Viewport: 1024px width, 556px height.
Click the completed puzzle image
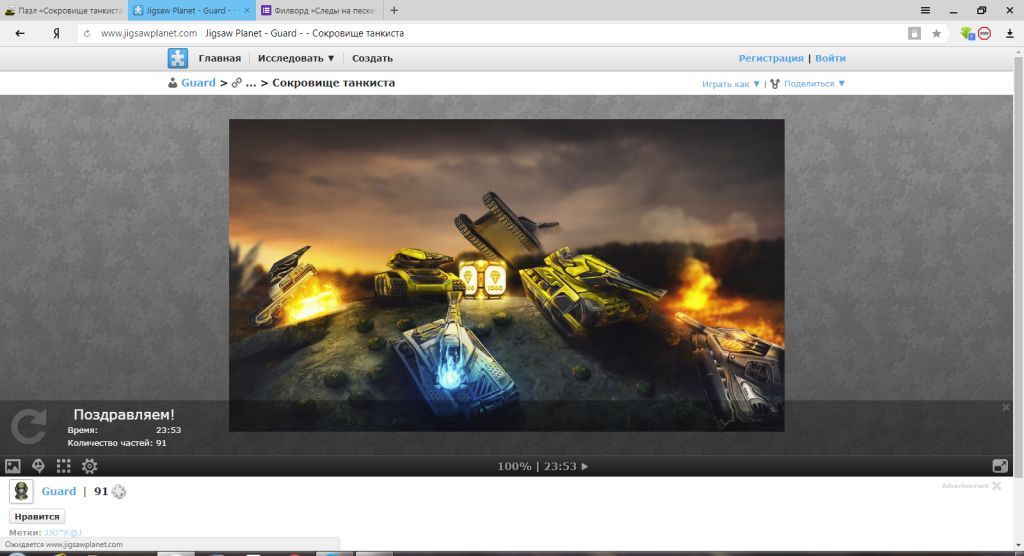coord(506,275)
